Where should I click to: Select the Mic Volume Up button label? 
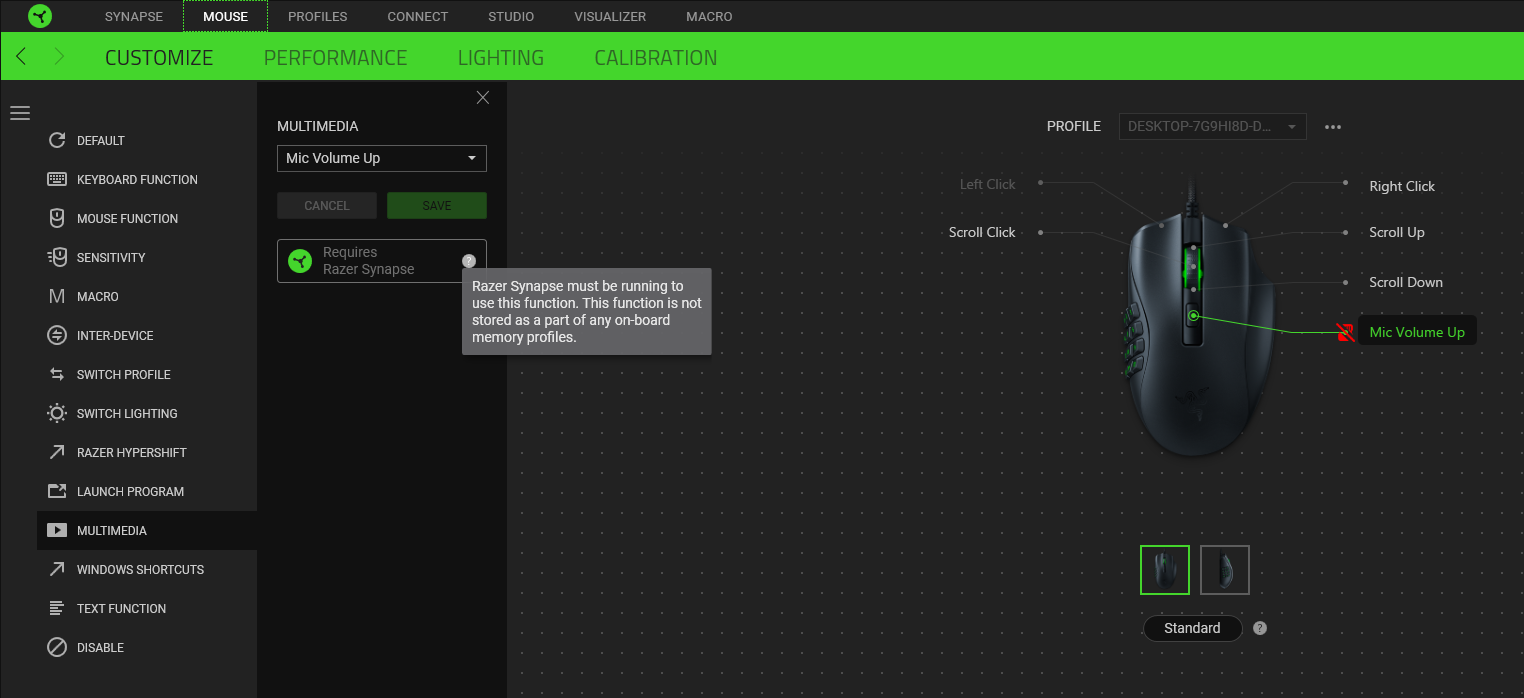[x=1417, y=332]
